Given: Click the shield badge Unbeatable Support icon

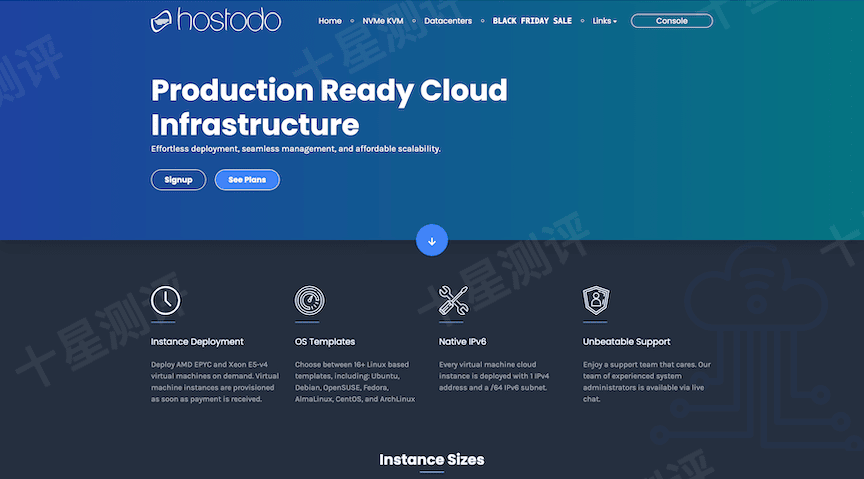Looking at the screenshot, I should click(x=596, y=300).
